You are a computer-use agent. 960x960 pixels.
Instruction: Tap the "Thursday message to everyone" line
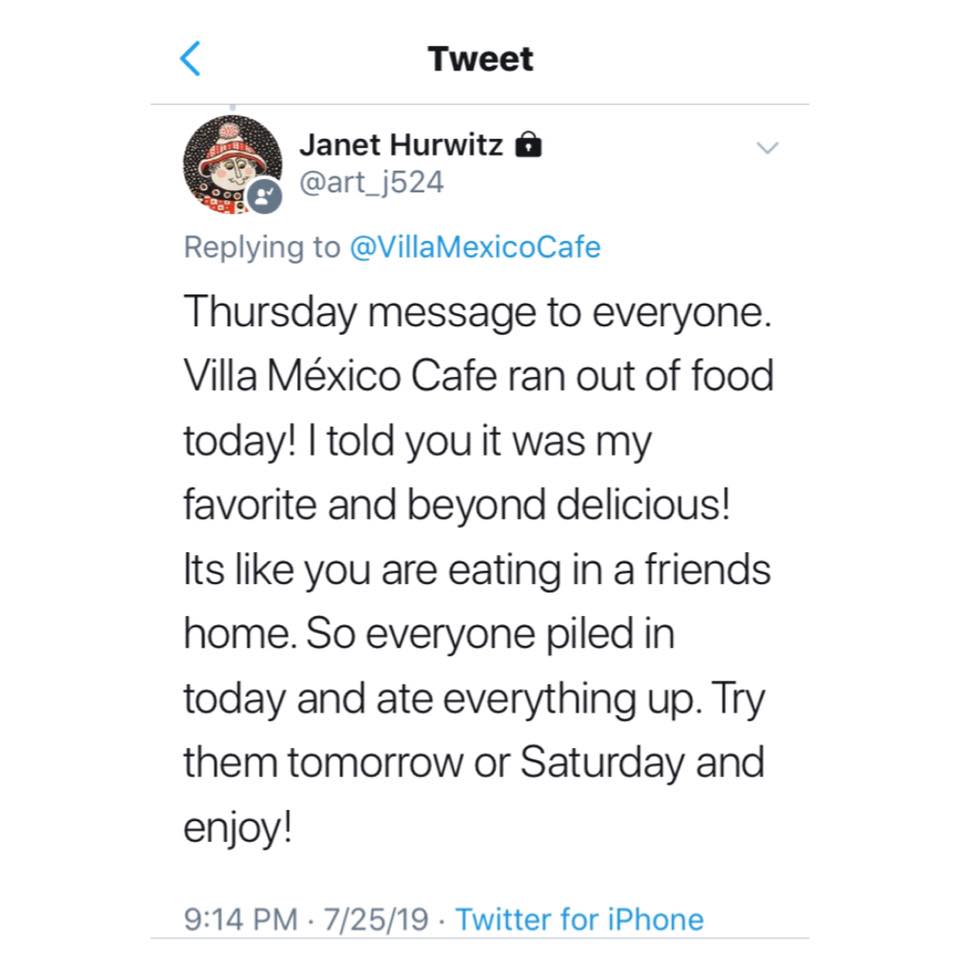pos(478,314)
